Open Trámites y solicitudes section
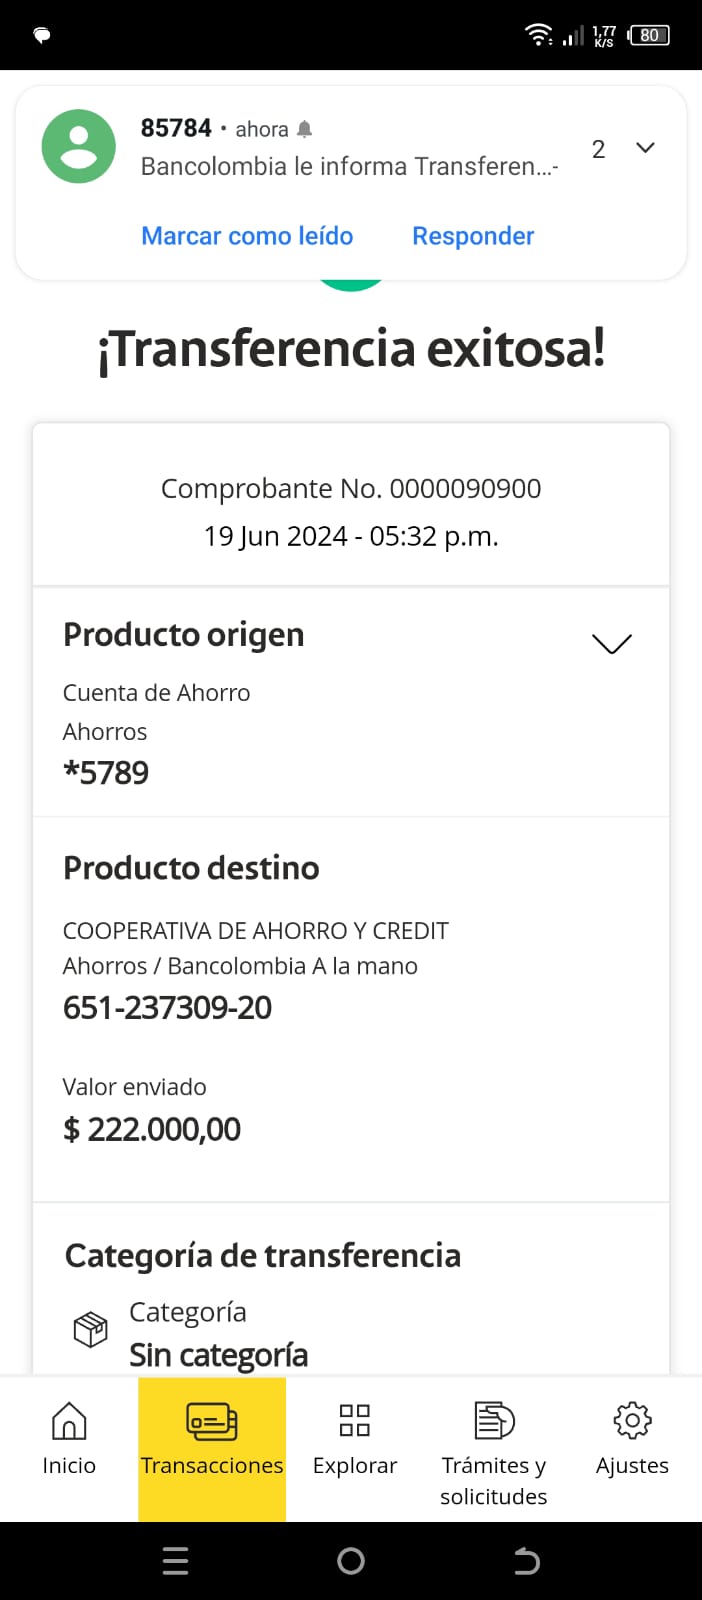Screen dimensions: 702x1600 493,1421
